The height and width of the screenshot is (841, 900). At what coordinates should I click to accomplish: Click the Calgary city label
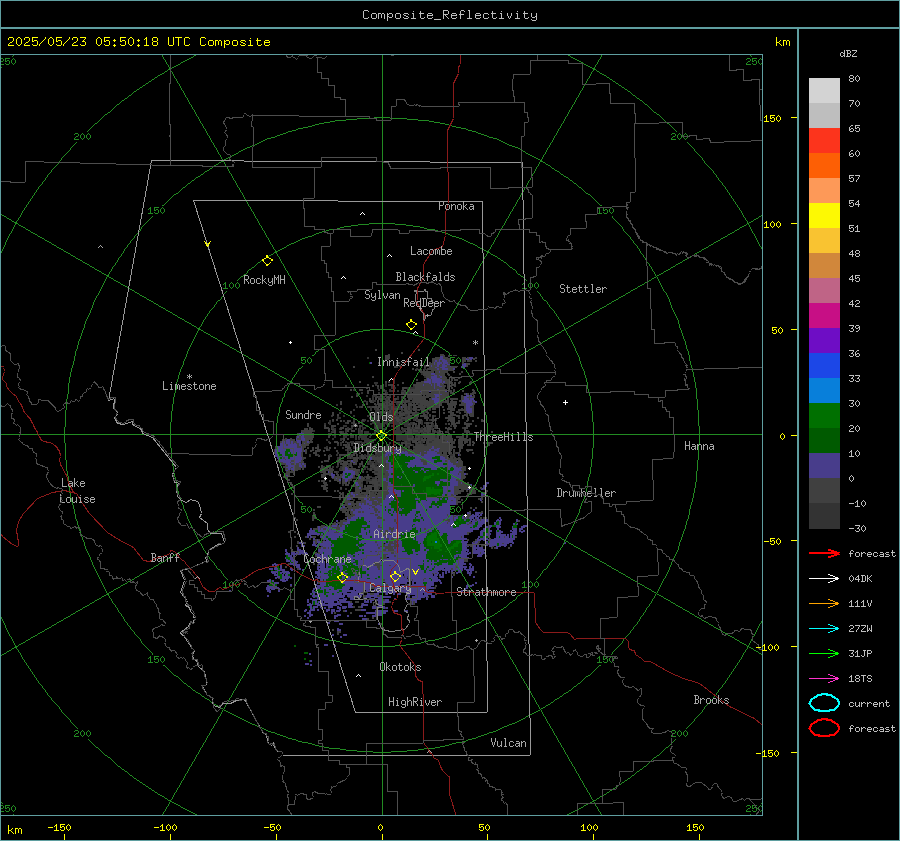(x=390, y=588)
